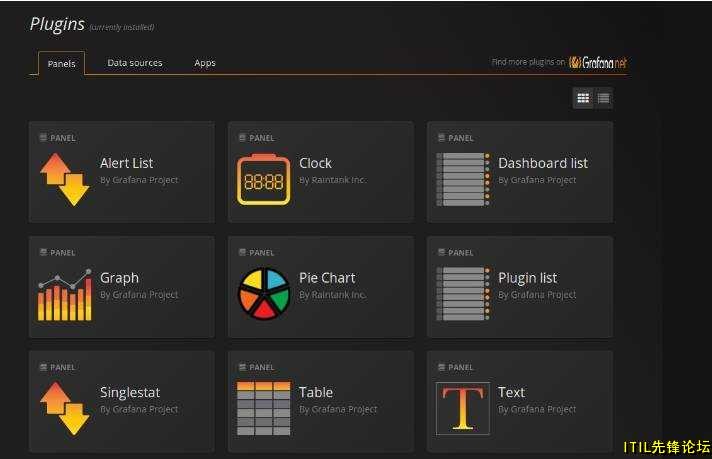Open the Plugin list title

click(x=528, y=278)
